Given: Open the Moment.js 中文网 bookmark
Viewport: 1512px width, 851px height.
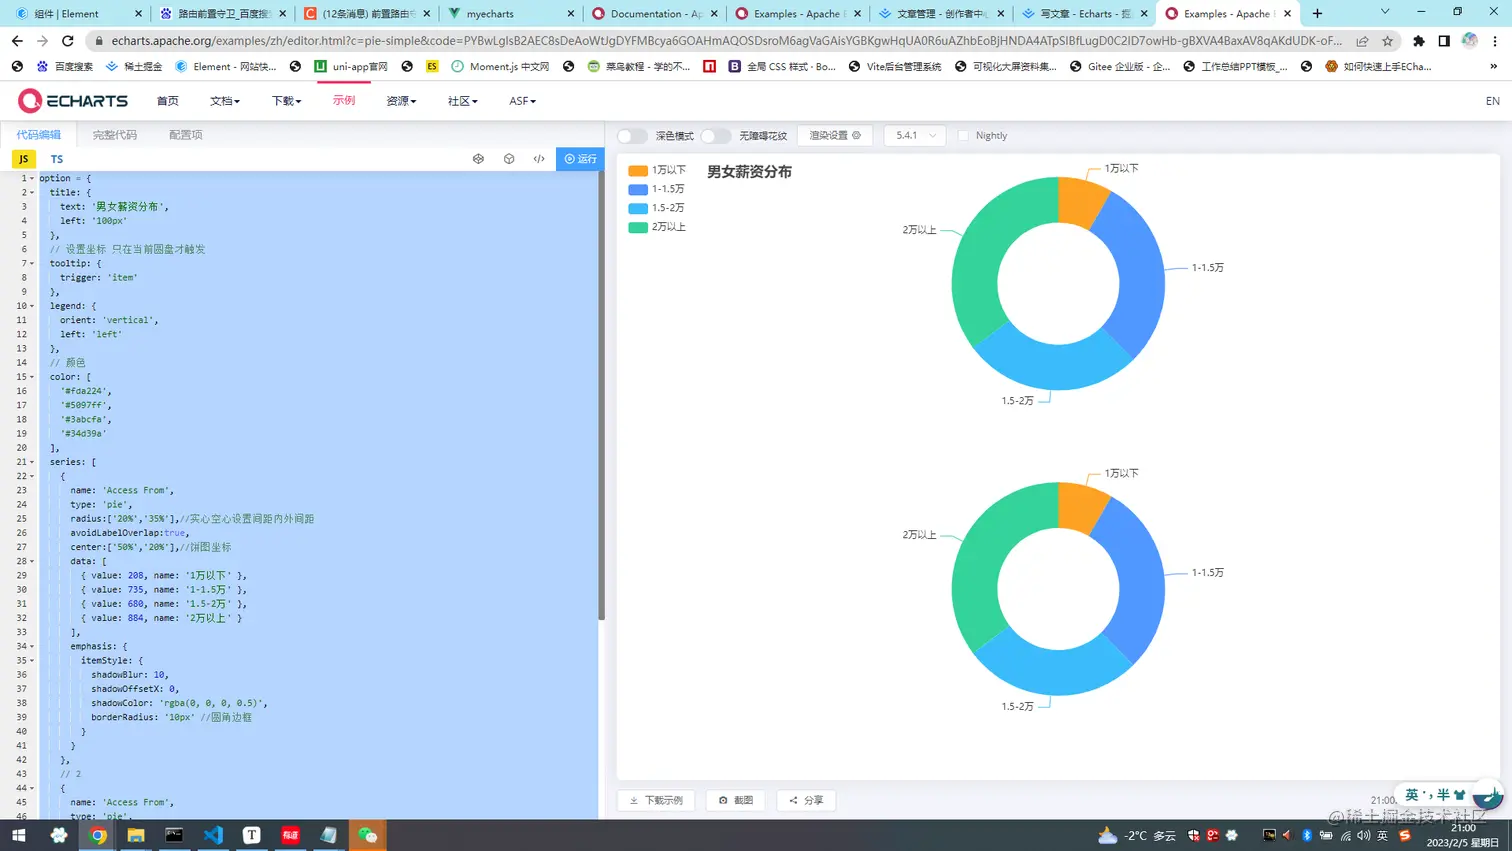Looking at the screenshot, I should click(500, 67).
